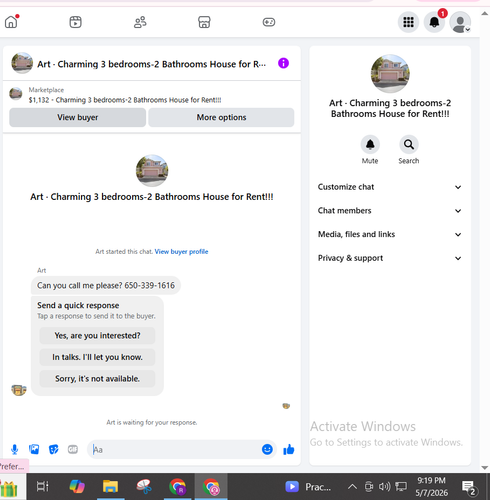Record a voice clip with microphone

point(14,450)
